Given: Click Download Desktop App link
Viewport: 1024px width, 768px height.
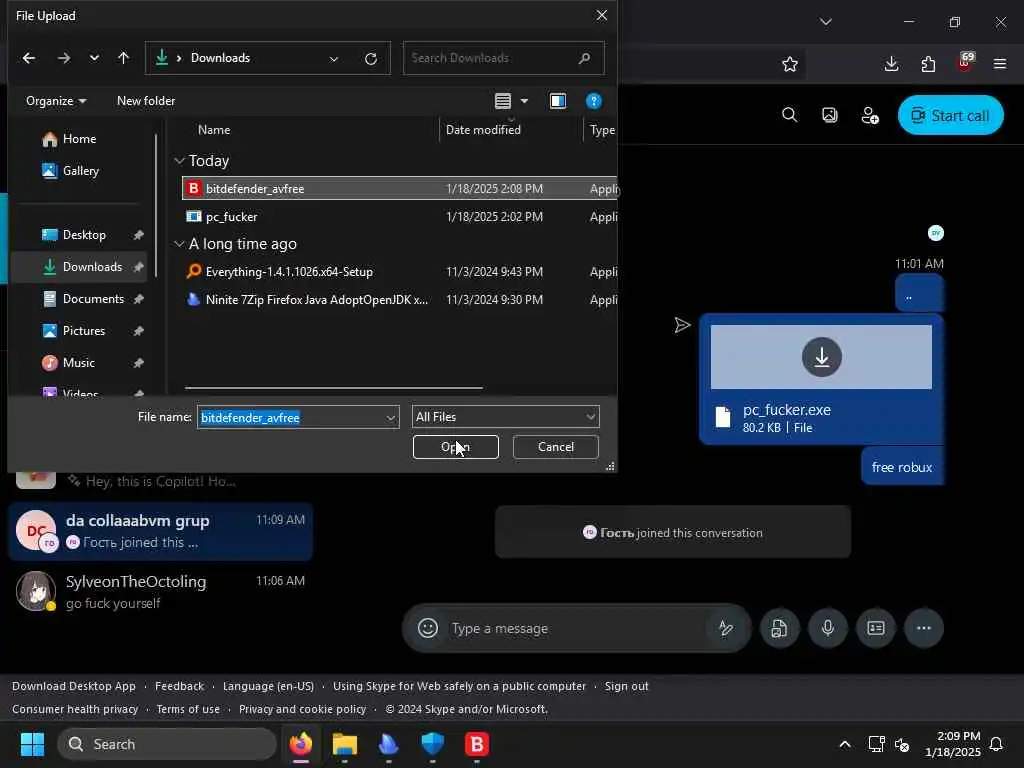Looking at the screenshot, I should [74, 686].
